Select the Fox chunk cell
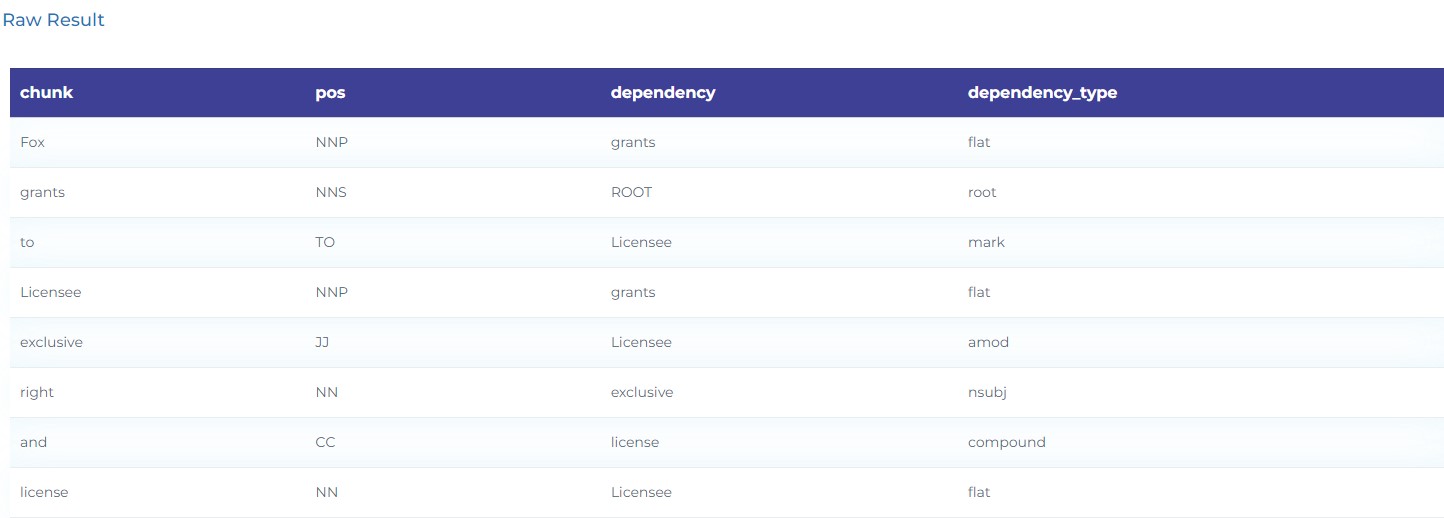 tap(32, 142)
